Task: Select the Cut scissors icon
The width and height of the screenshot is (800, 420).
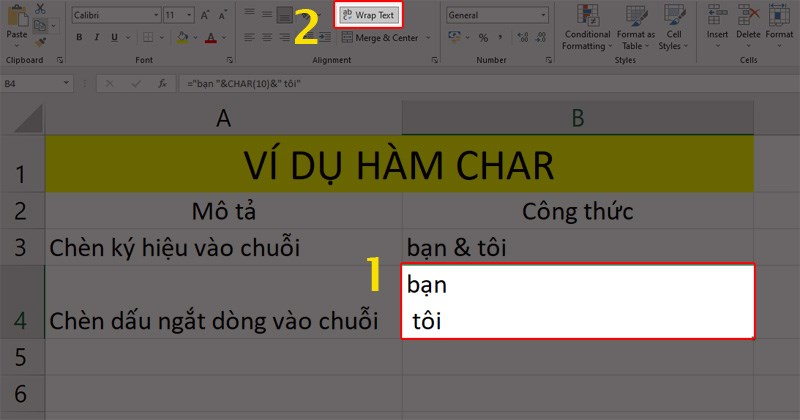Action: [x=40, y=9]
